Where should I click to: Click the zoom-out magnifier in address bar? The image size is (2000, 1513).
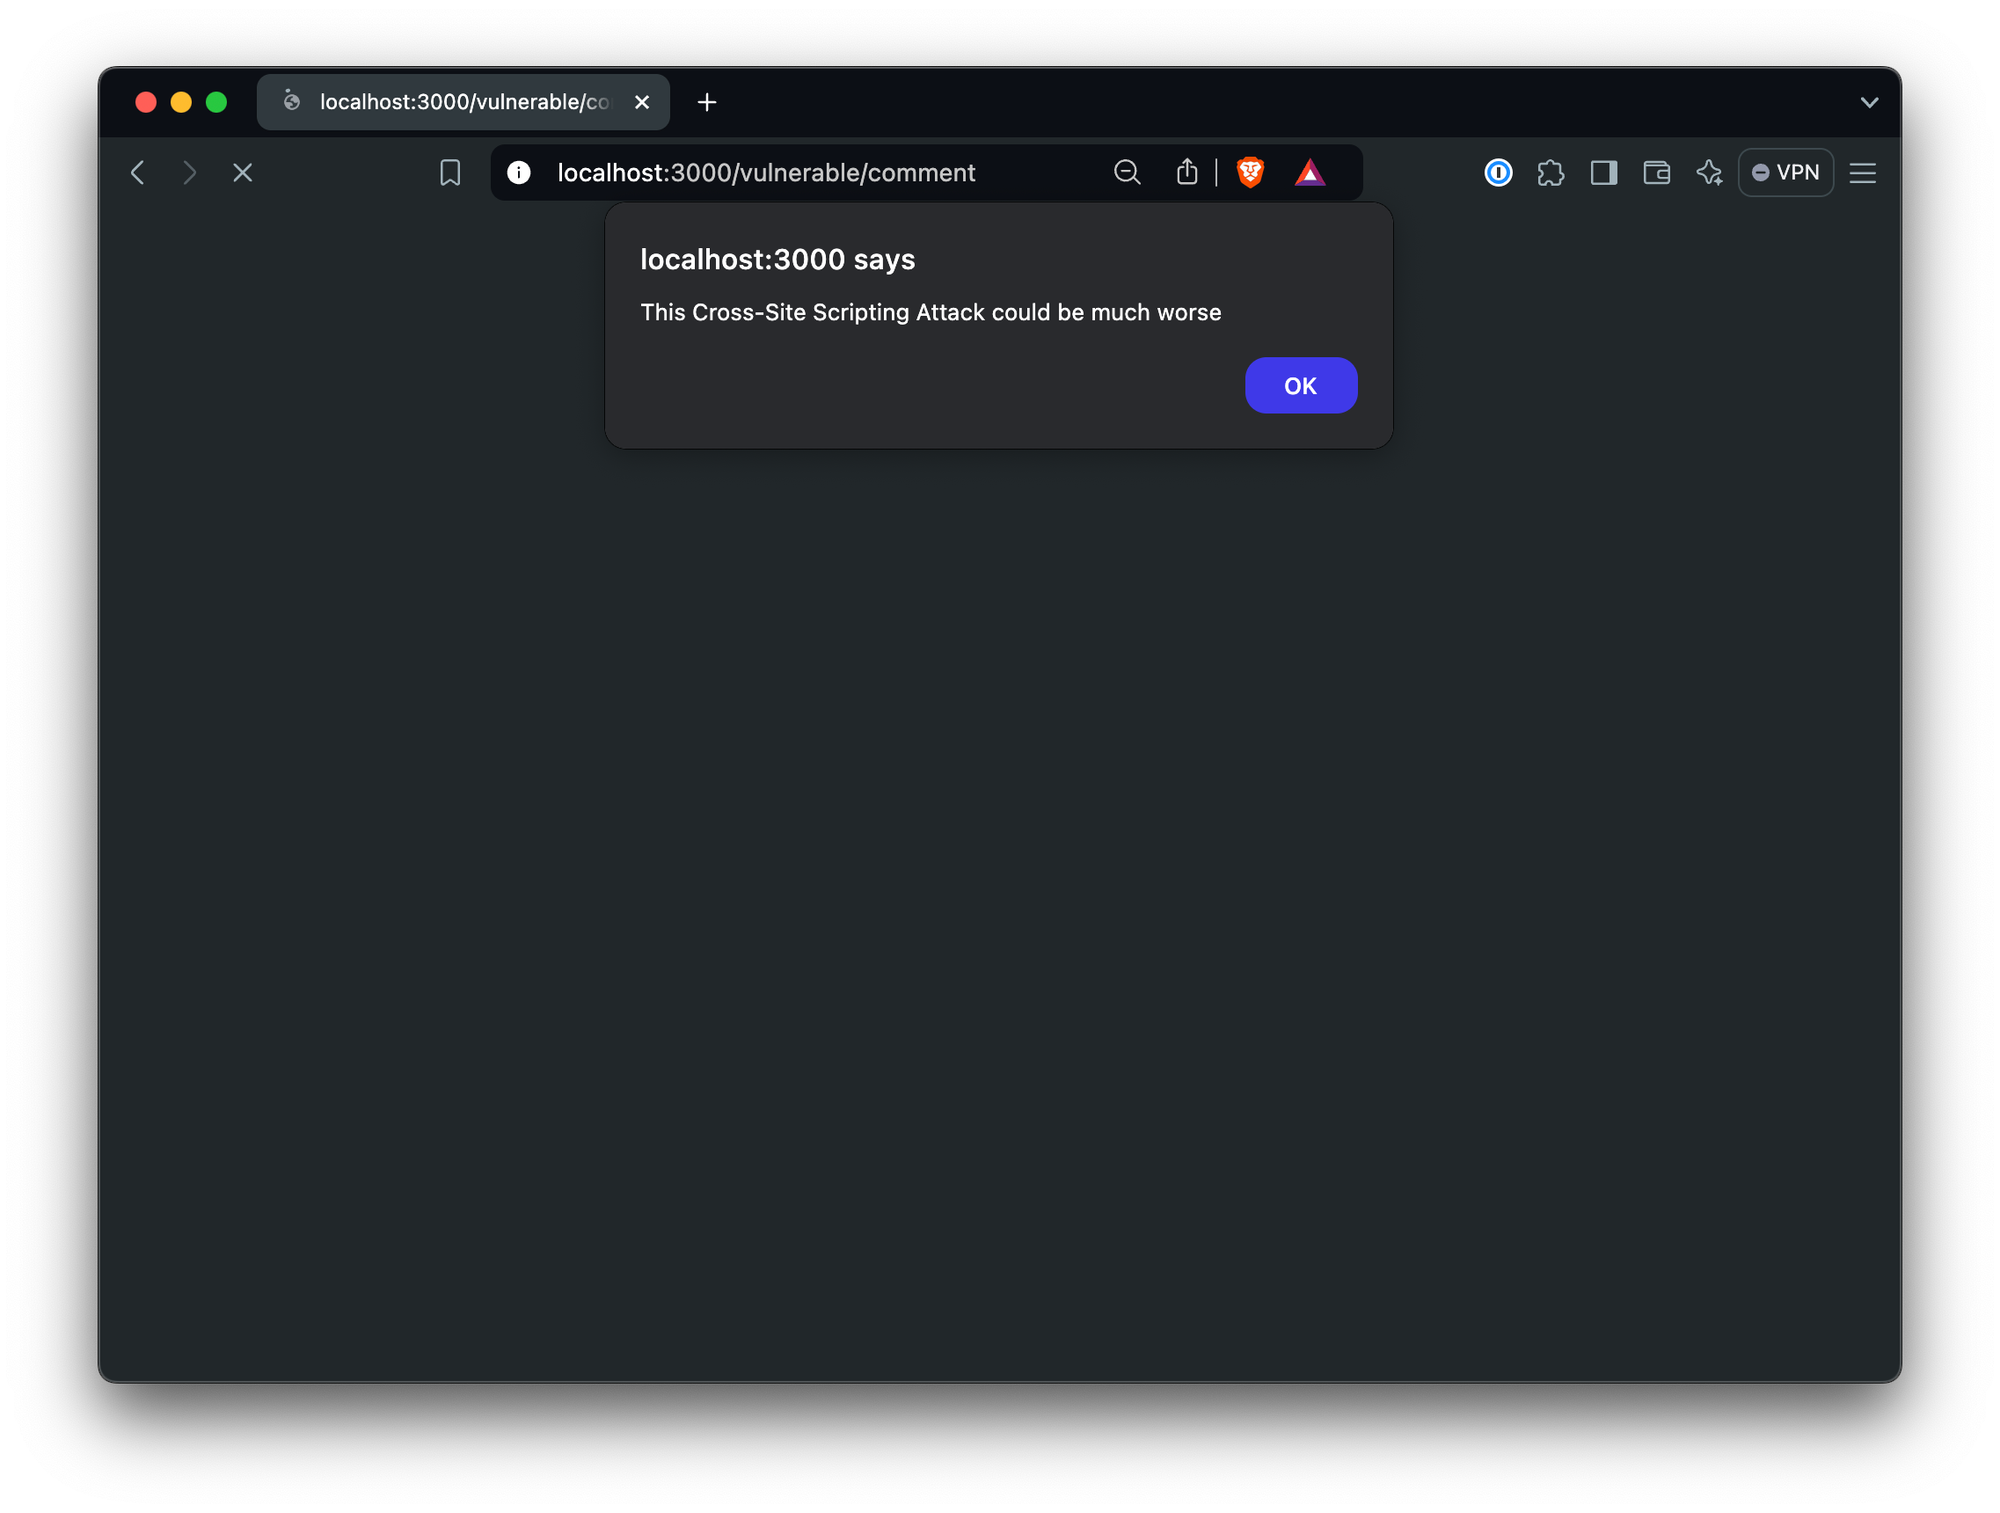pyautogui.click(x=1127, y=173)
